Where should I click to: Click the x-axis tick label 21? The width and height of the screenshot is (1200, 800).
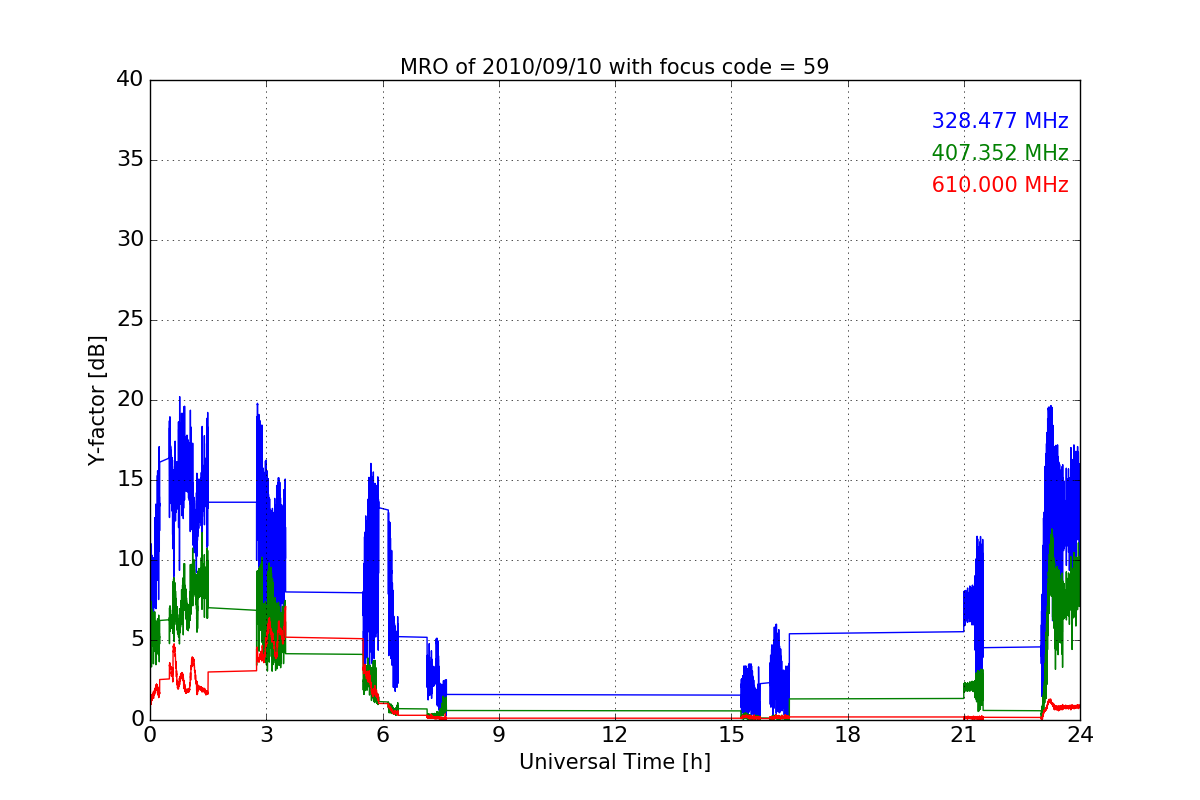point(964,735)
